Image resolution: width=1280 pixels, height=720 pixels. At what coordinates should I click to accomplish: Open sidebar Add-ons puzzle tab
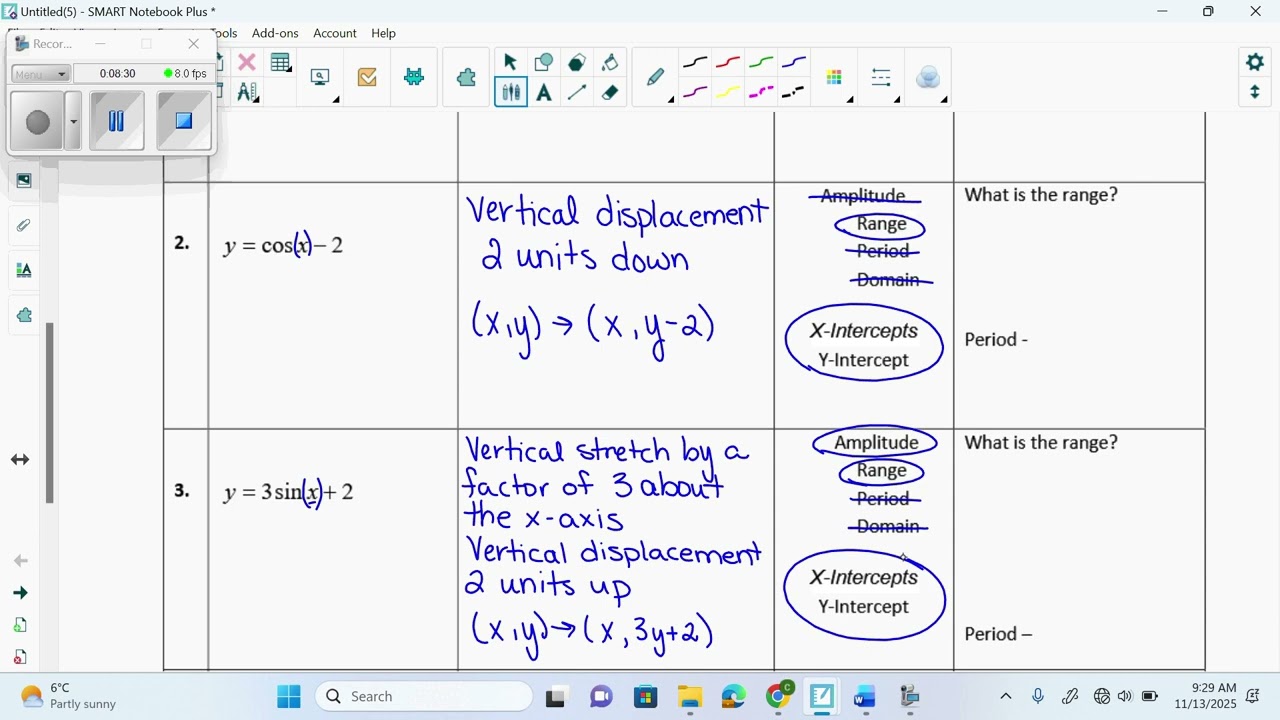(x=24, y=315)
